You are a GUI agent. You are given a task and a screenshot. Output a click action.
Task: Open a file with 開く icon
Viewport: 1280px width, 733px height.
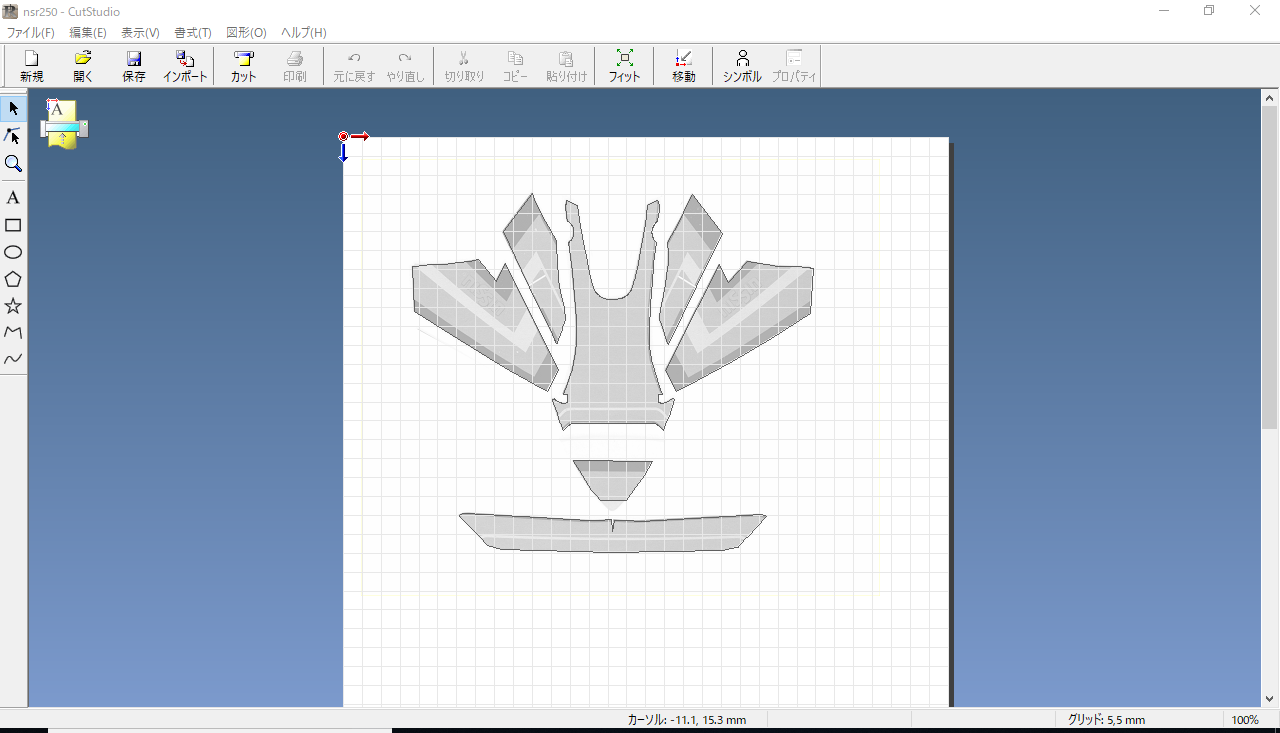pyautogui.click(x=83, y=66)
